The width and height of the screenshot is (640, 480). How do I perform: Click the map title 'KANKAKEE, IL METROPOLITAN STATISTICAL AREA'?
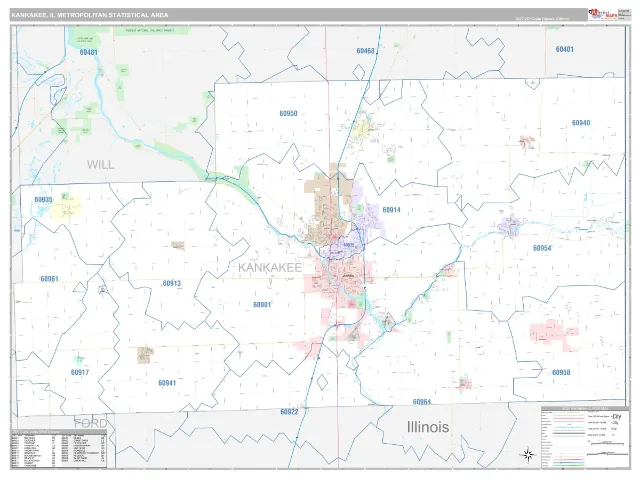[90, 15]
